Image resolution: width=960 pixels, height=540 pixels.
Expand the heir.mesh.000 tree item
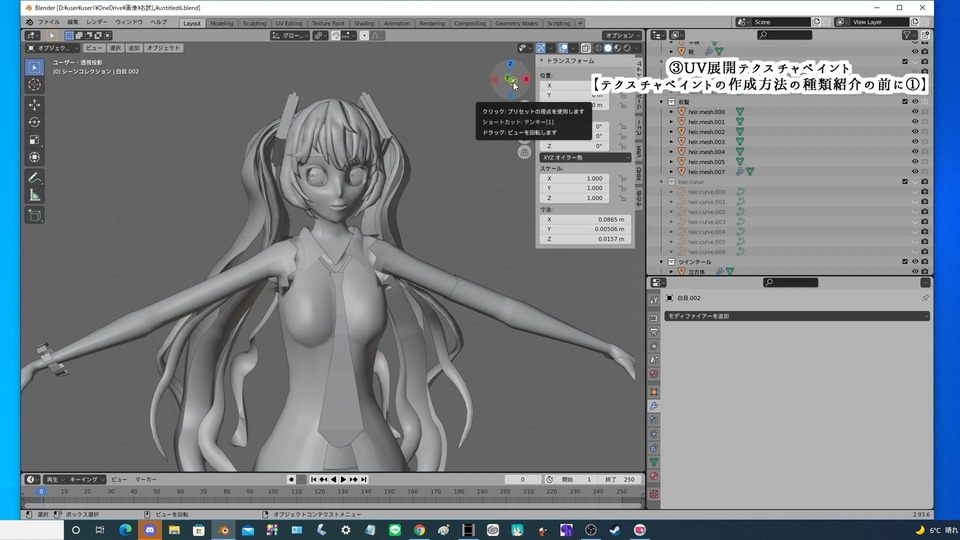pyautogui.click(x=671, y=112)
